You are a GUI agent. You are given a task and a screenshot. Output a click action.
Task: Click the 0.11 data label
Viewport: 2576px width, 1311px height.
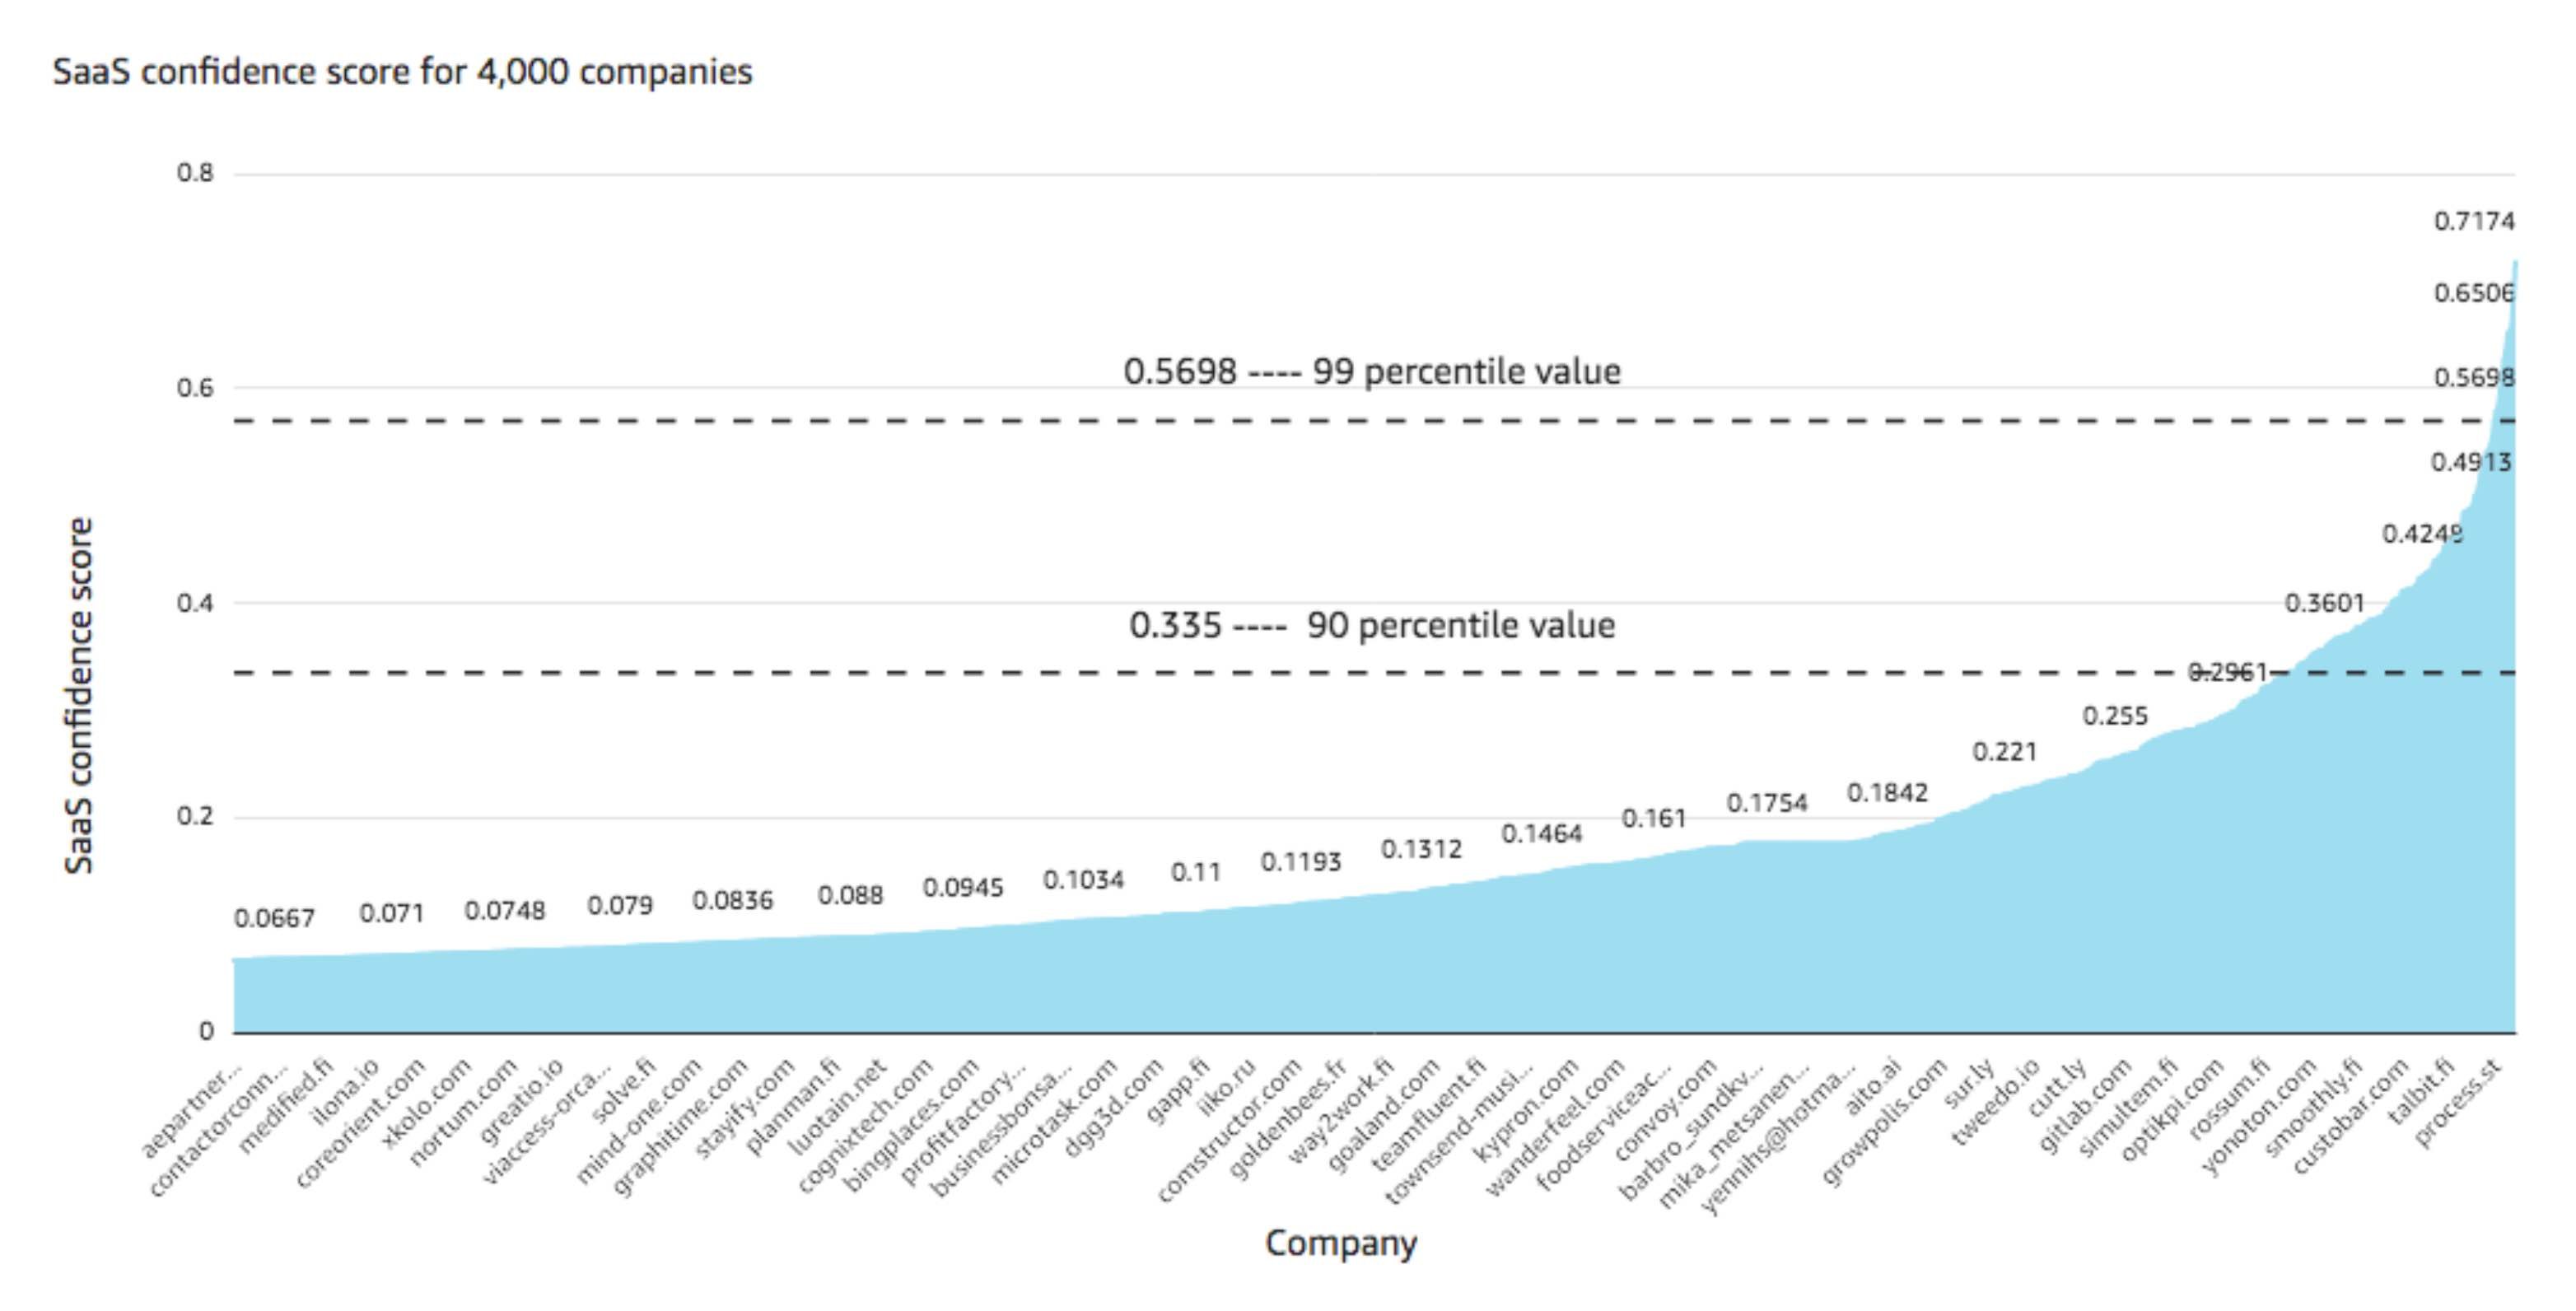pos(1195,873)
